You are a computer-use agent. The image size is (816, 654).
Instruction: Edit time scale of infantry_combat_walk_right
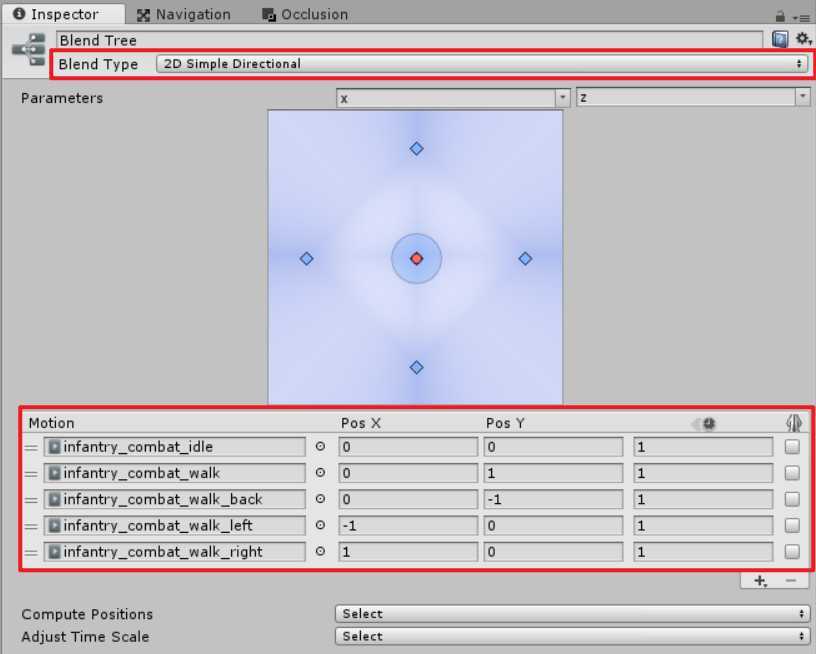coord(703,552)
